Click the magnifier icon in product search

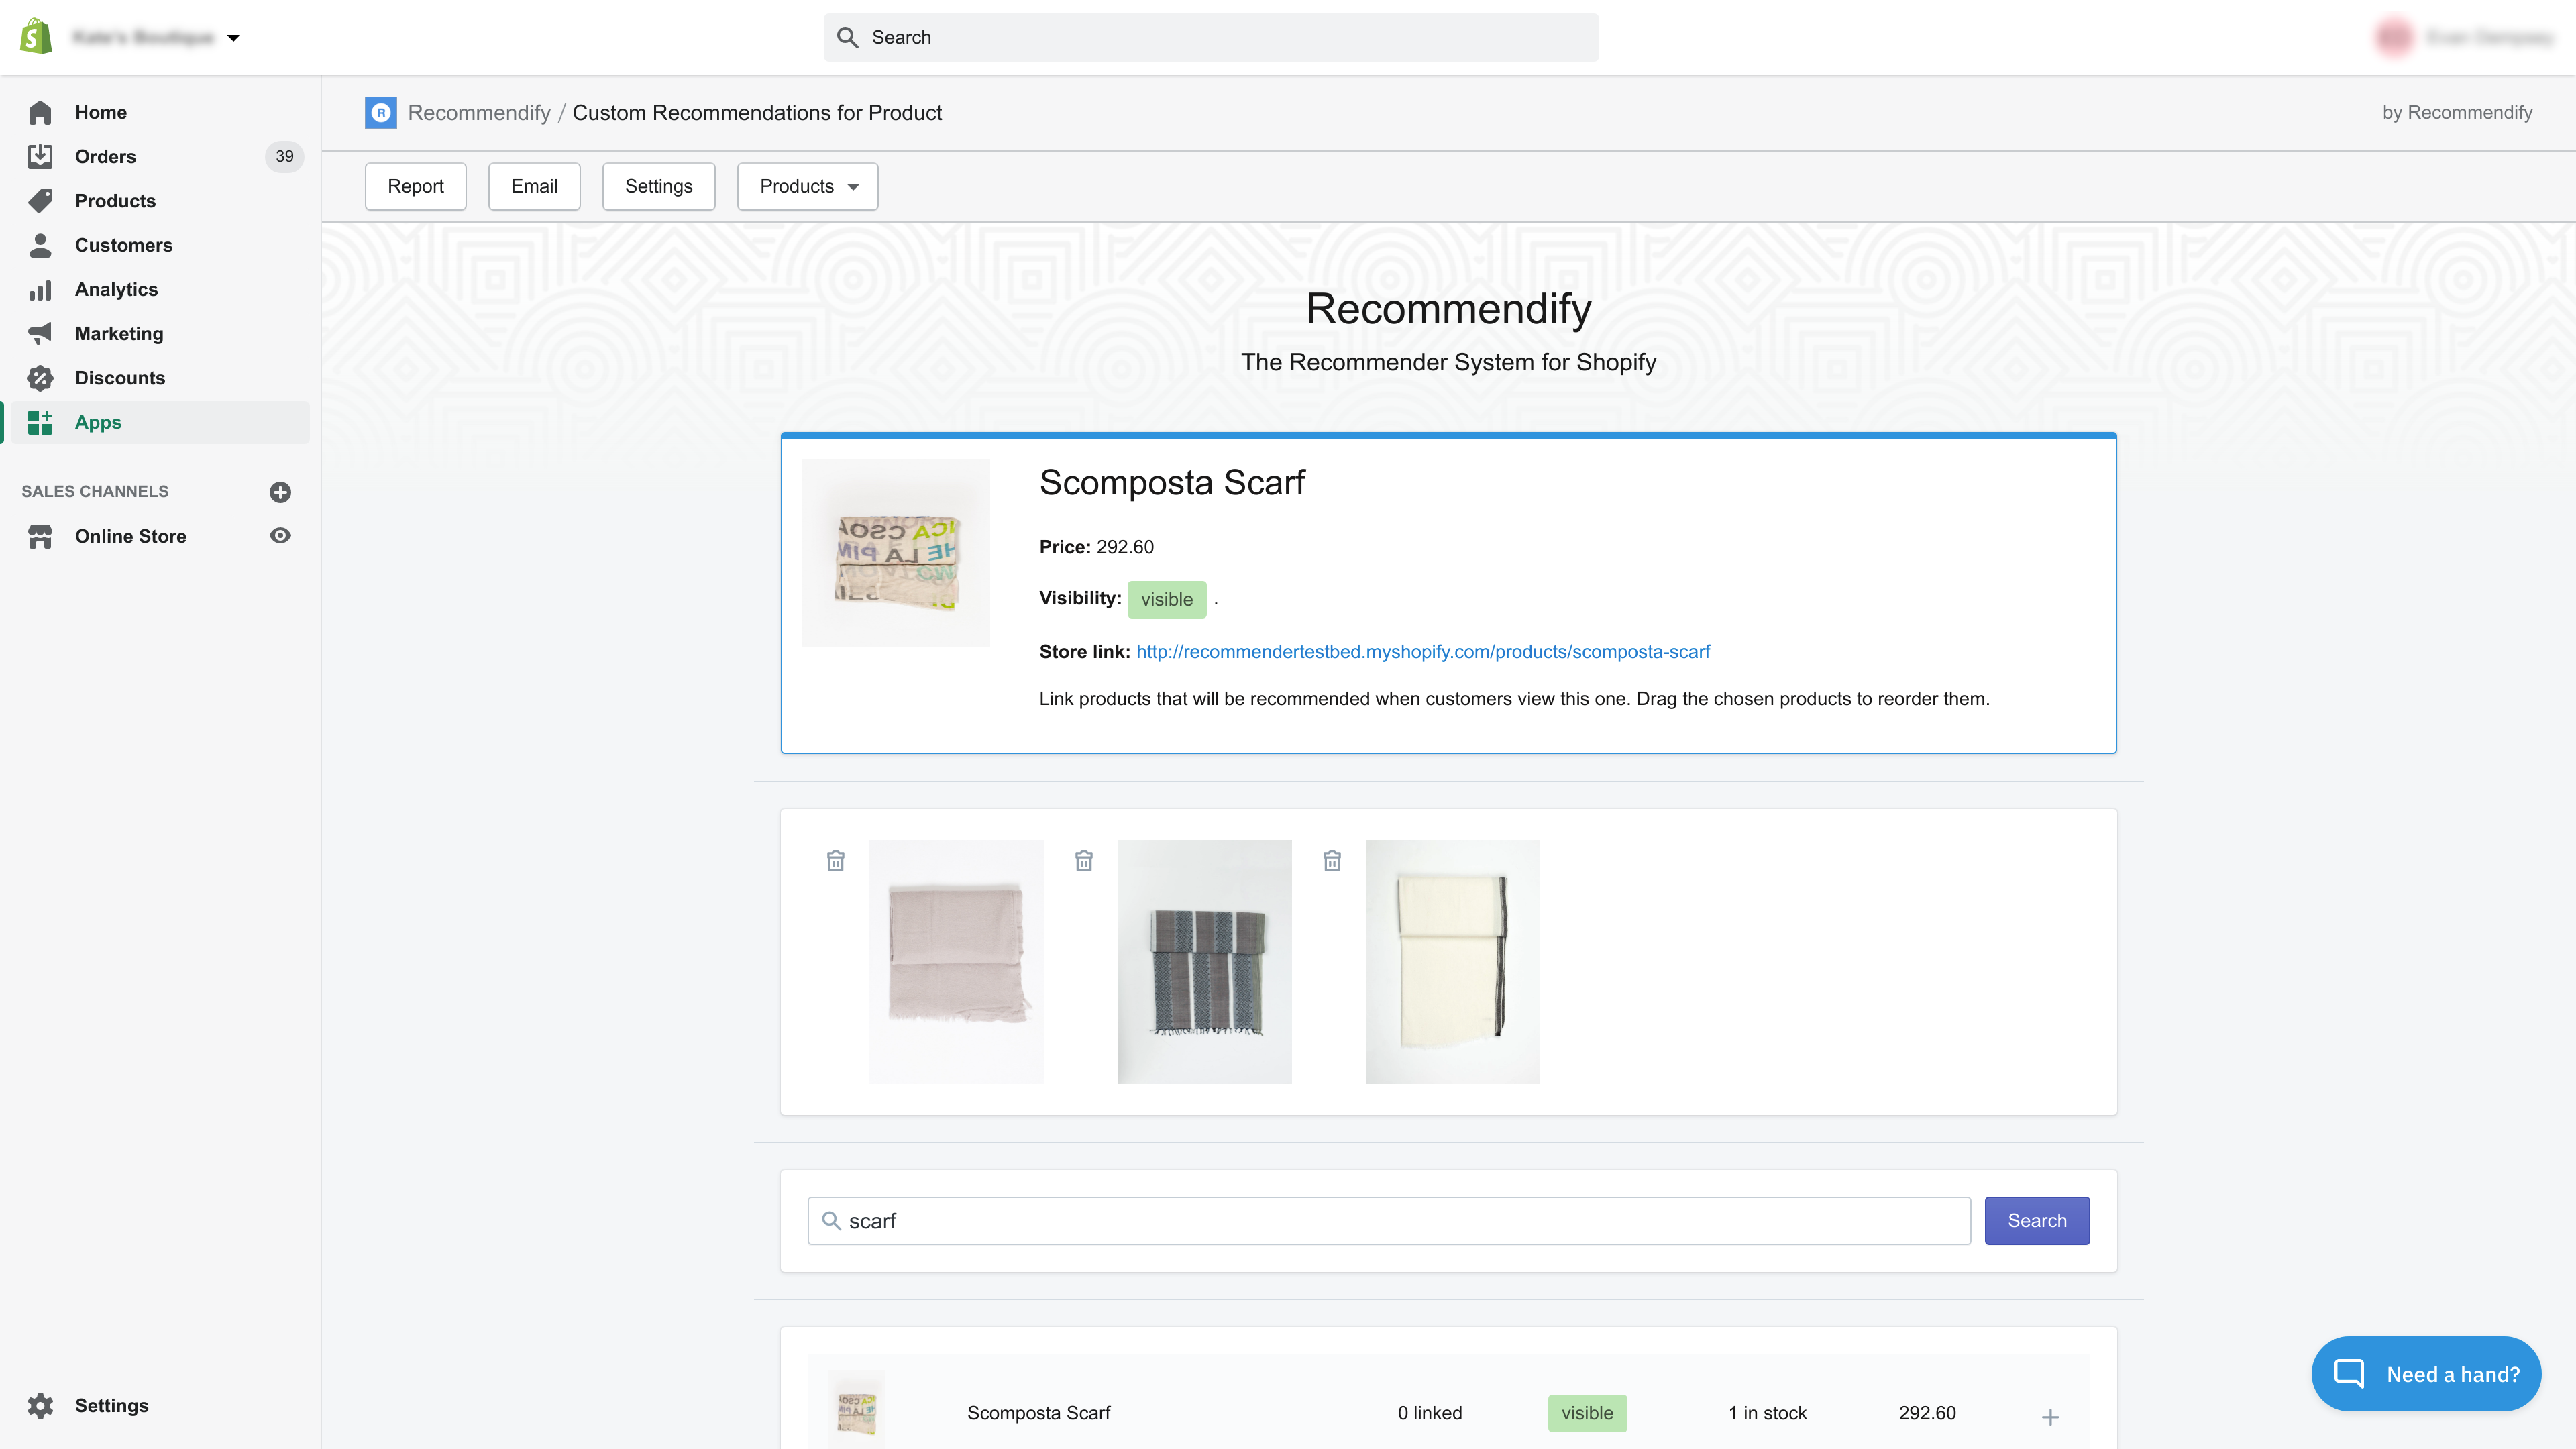tap(831, 1221)
